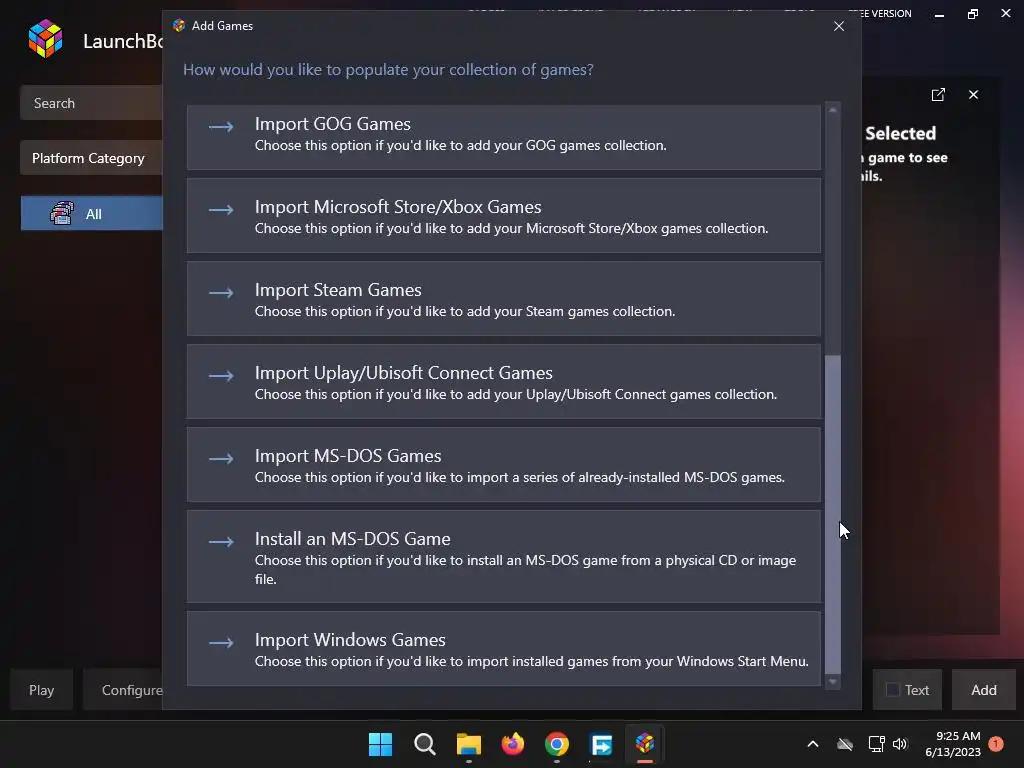Click arrow icon beside Import Uplay/Ubisoft Connect Games

[x=221, y=376]
